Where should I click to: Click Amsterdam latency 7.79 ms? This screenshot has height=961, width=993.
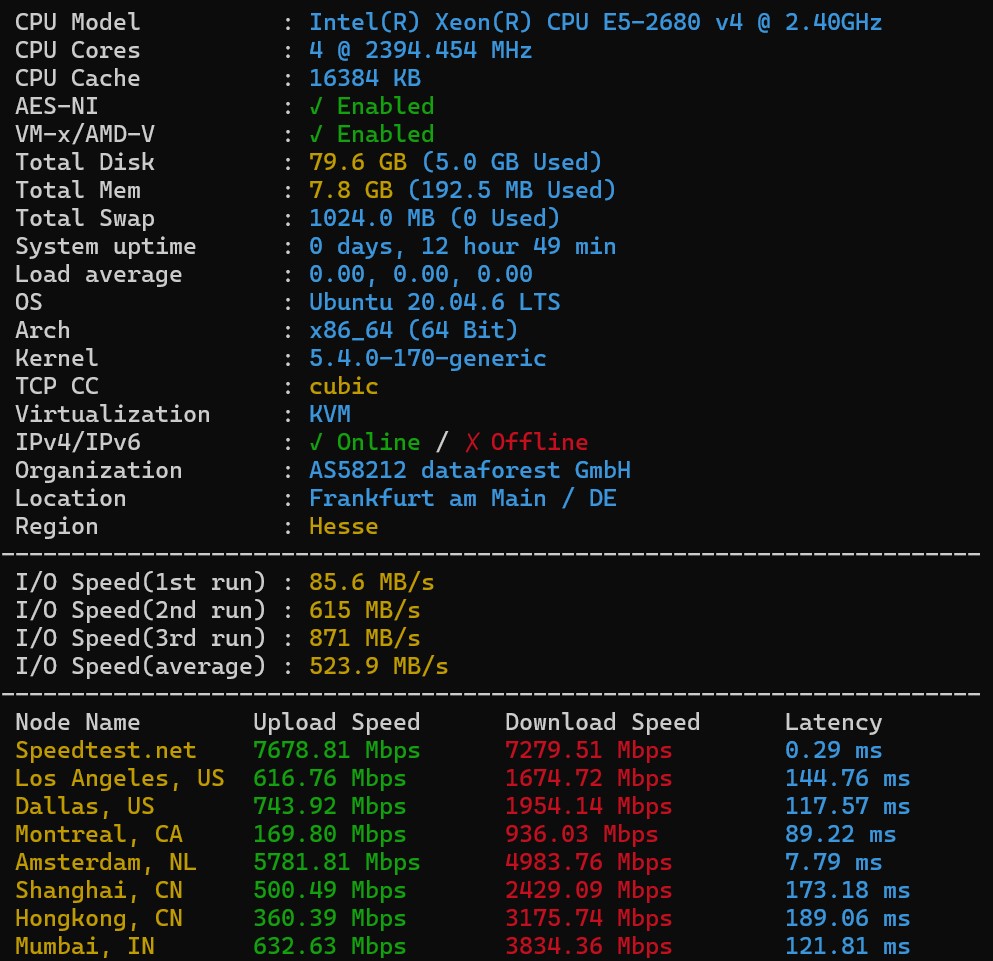point(833,863)
